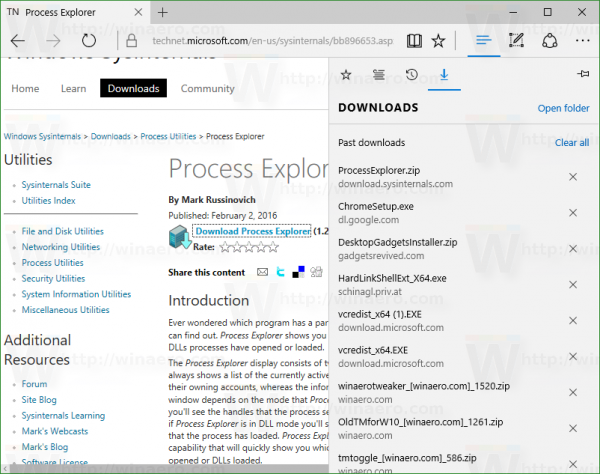Remove ChromeSetup.exe from downloads list
Screen dimensions: 600x474
[x=573, y=213]
